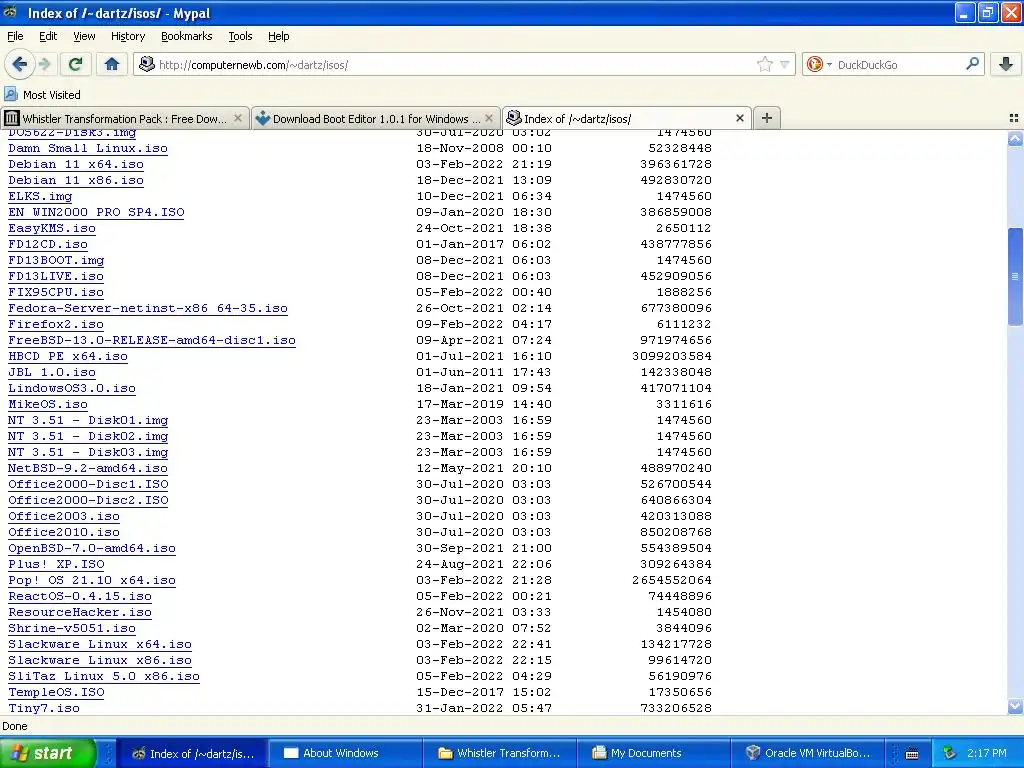Open the Windows Start button
The width and height of the screenshot is (1024, 768).
coord(48,753)
